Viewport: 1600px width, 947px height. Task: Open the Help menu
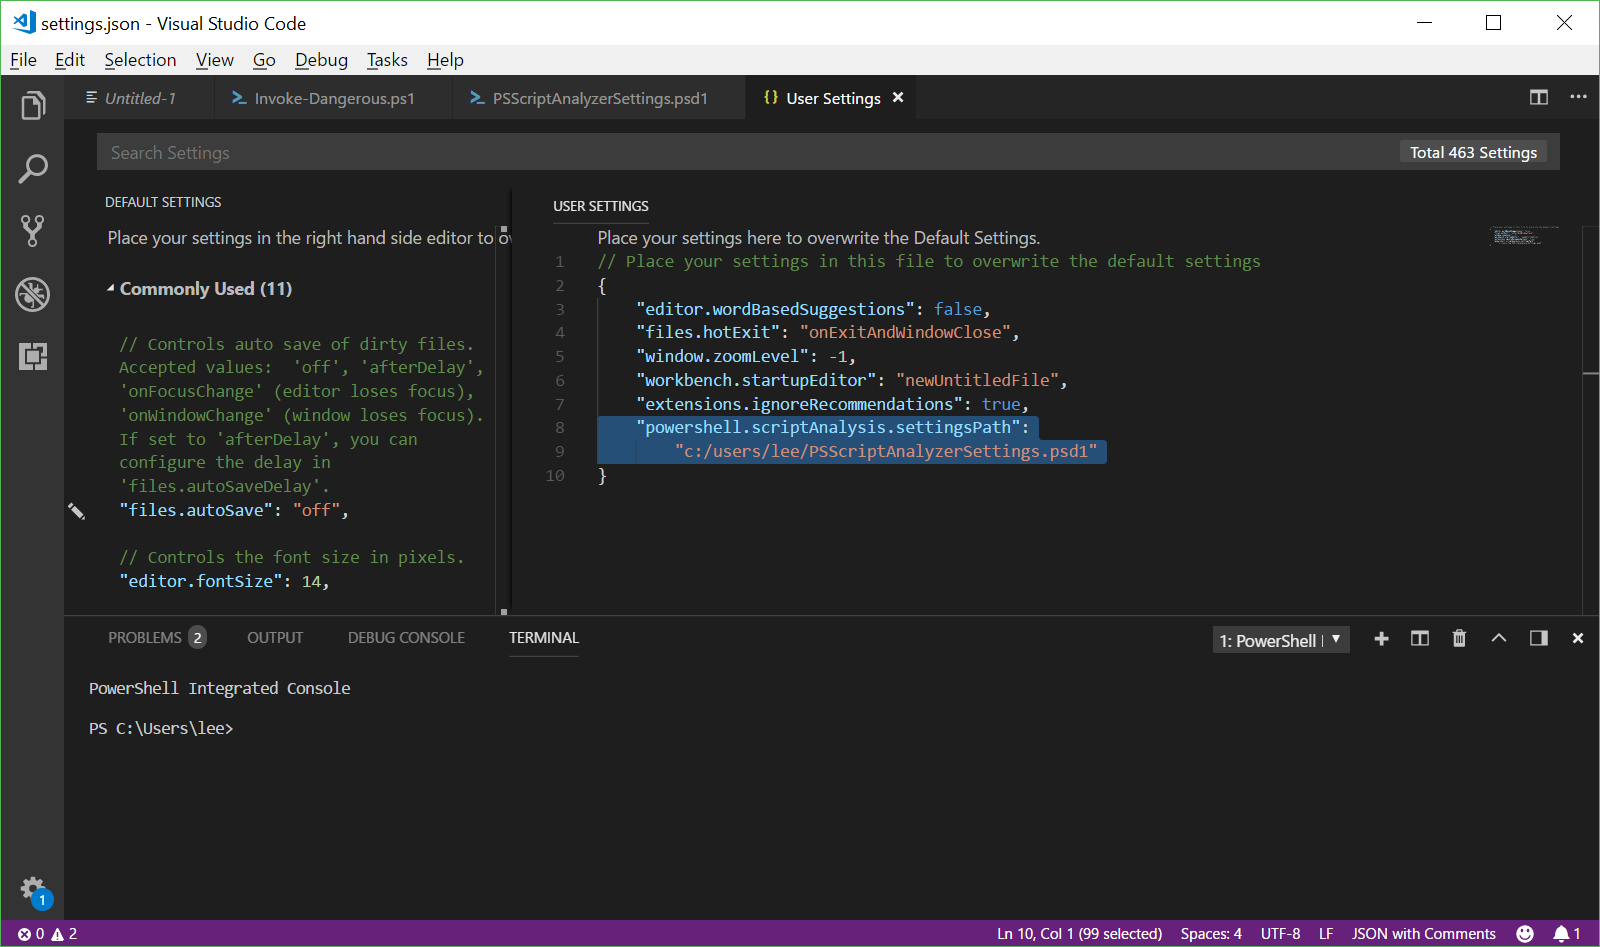click(x=445, y=60)
